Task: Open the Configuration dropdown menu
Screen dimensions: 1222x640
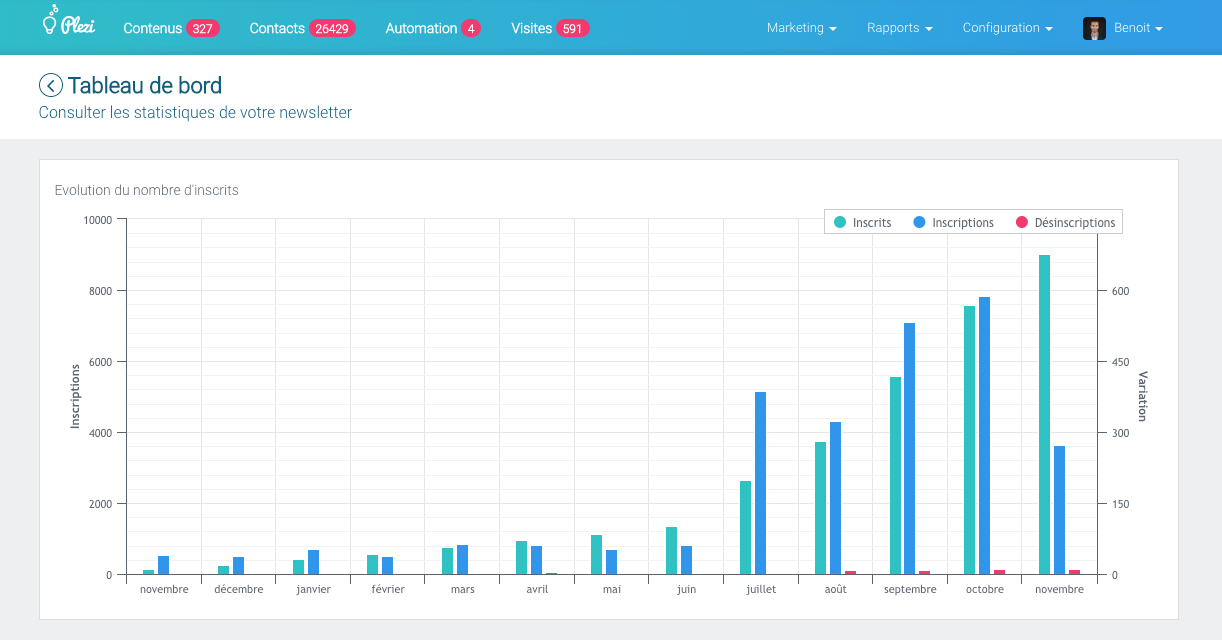Action: (1007, 28)
